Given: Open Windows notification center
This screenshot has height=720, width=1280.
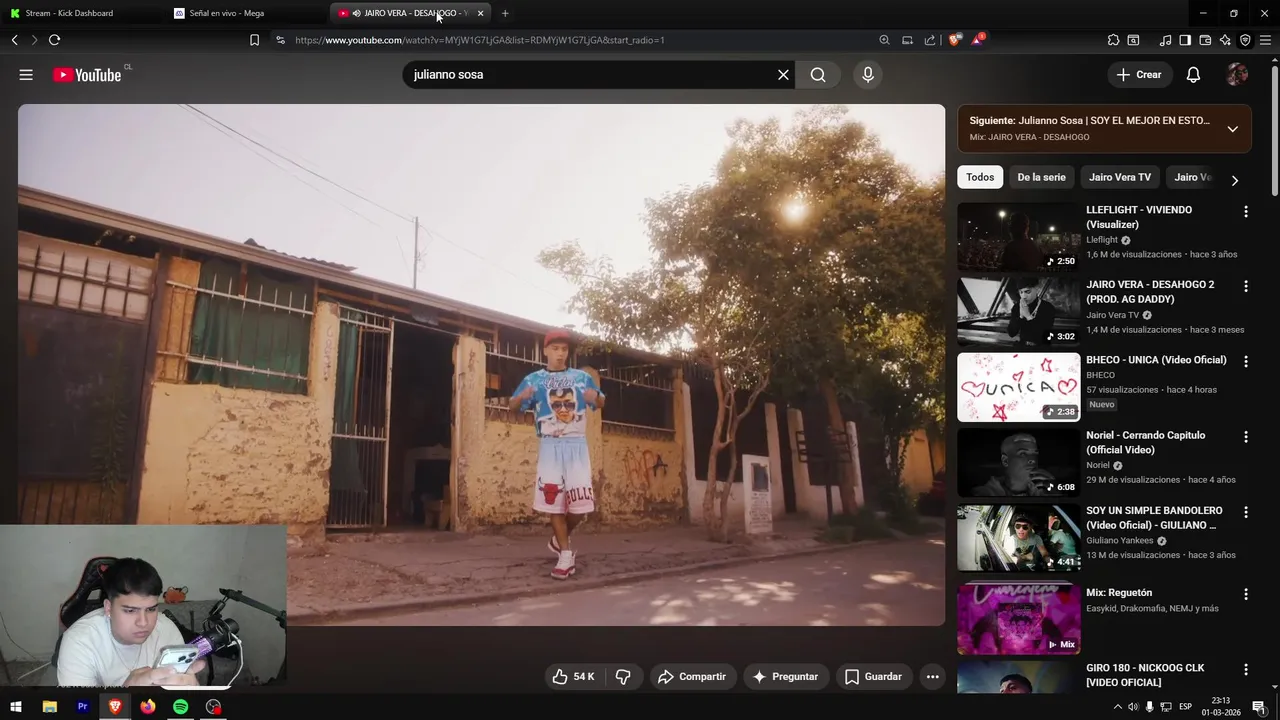Looking at the screenshot, I should 1259,707.
